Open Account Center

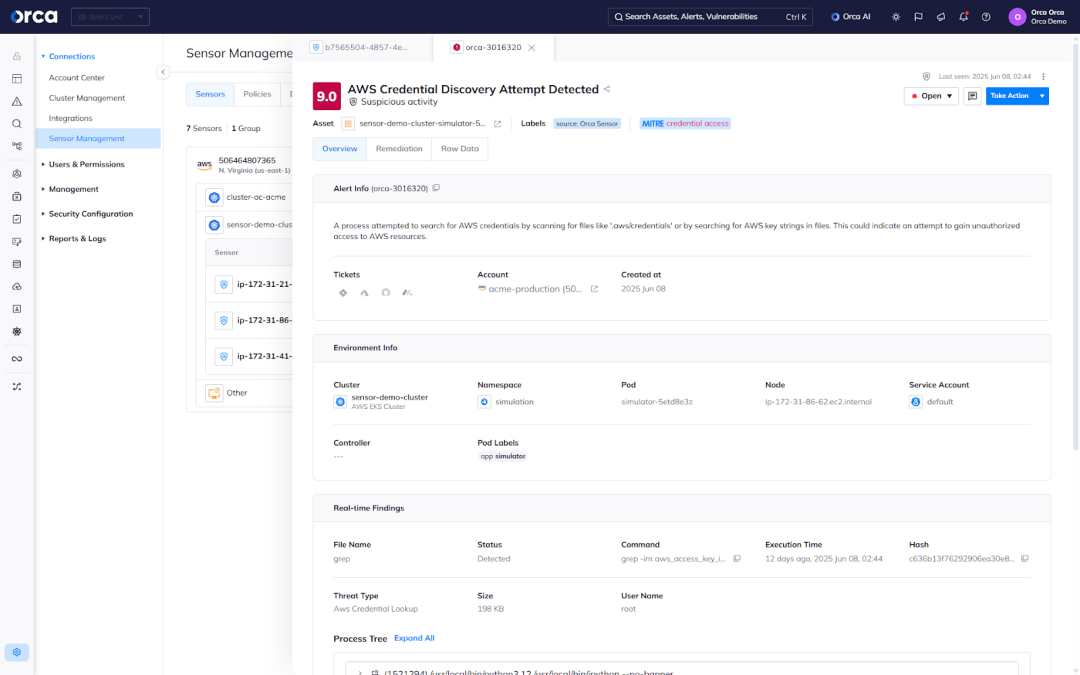(76, 78)
